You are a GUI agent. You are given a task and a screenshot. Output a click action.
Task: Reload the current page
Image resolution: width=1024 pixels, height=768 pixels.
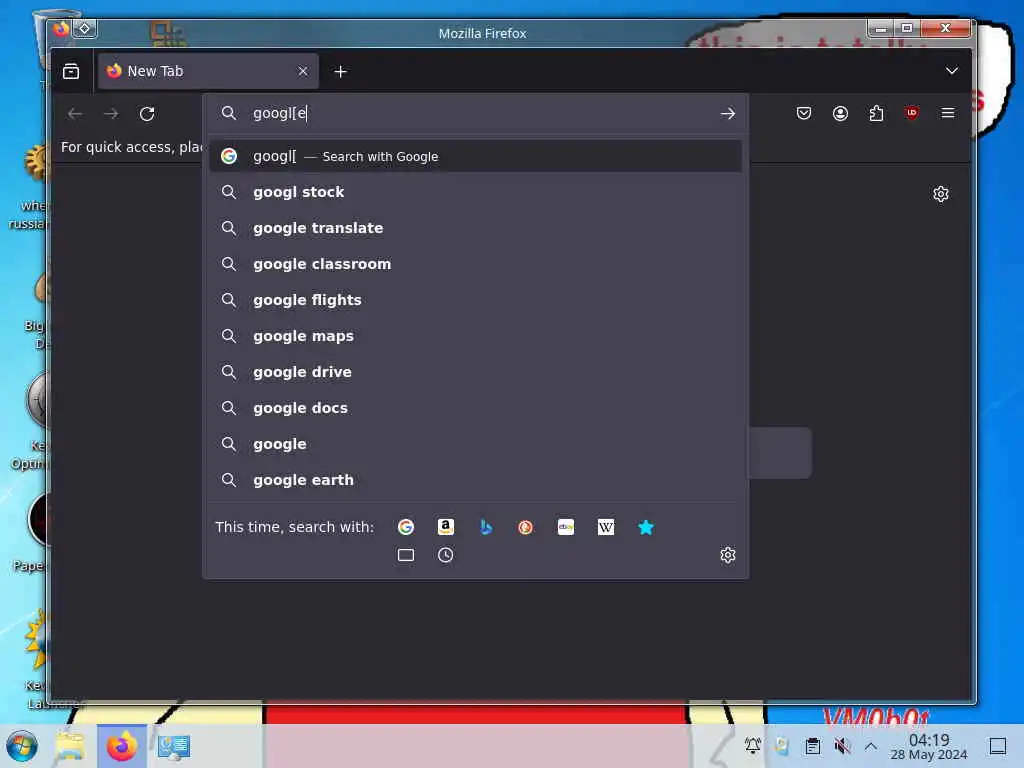click(147, 114)
